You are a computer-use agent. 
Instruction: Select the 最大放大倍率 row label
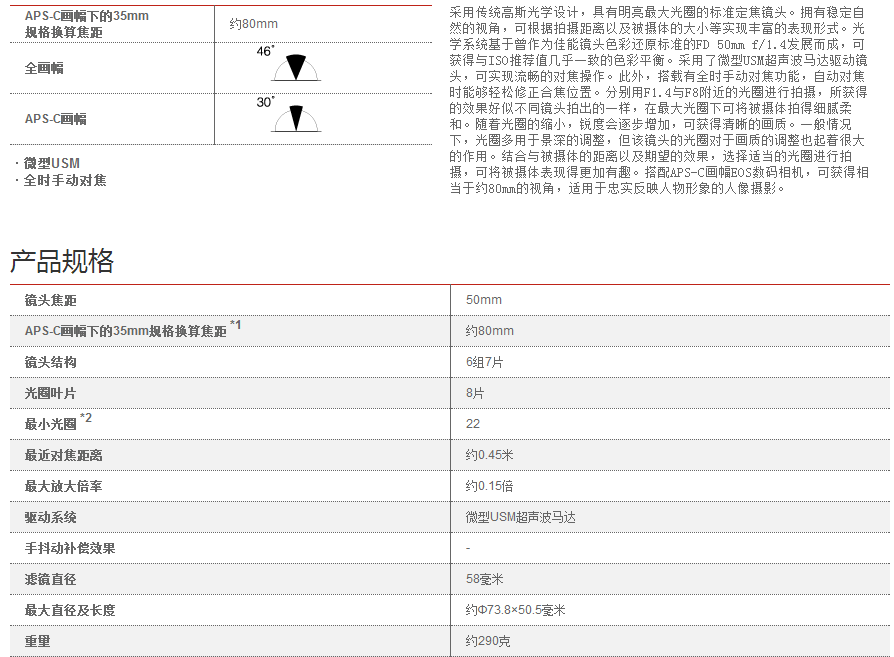click(64, 486)
